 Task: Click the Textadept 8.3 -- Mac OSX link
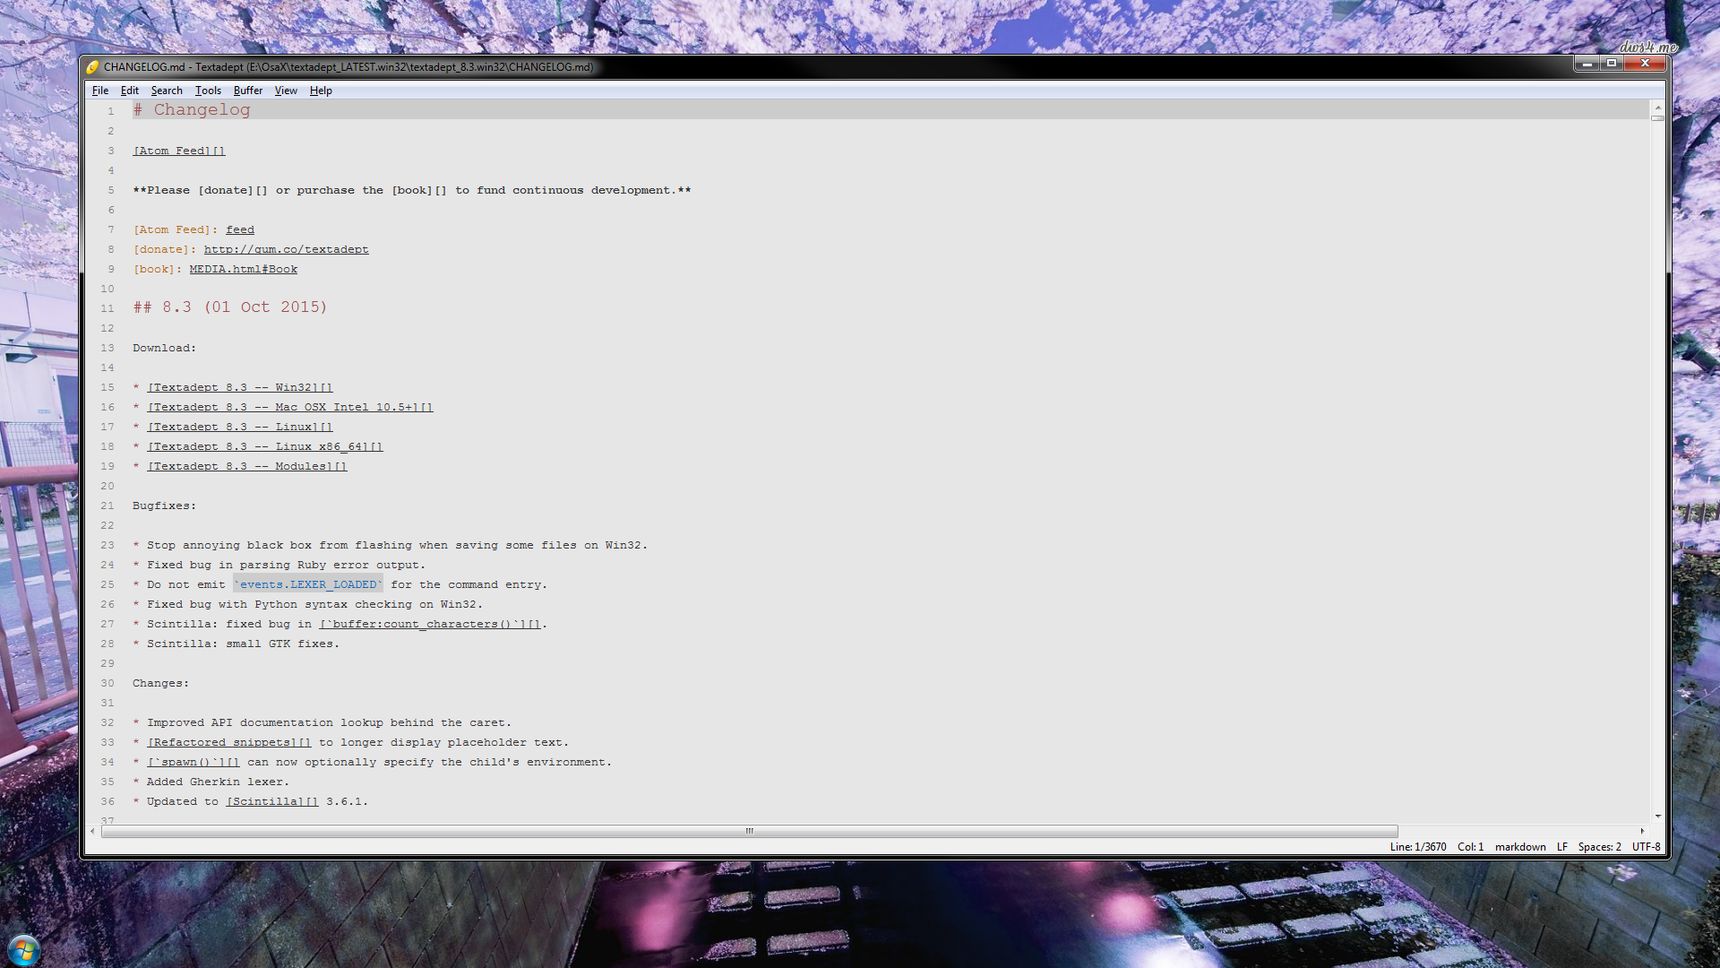(x=290, y=407)
